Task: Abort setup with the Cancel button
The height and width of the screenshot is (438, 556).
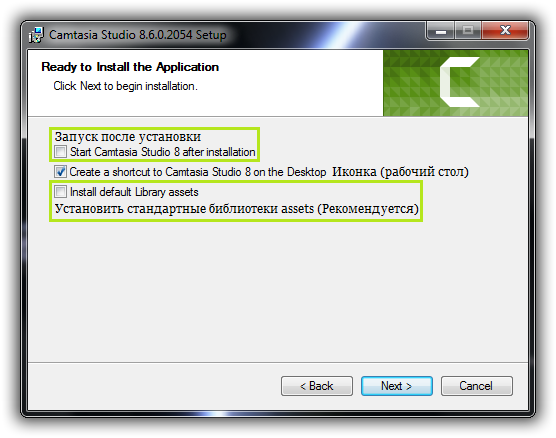Action: [477, 386]
